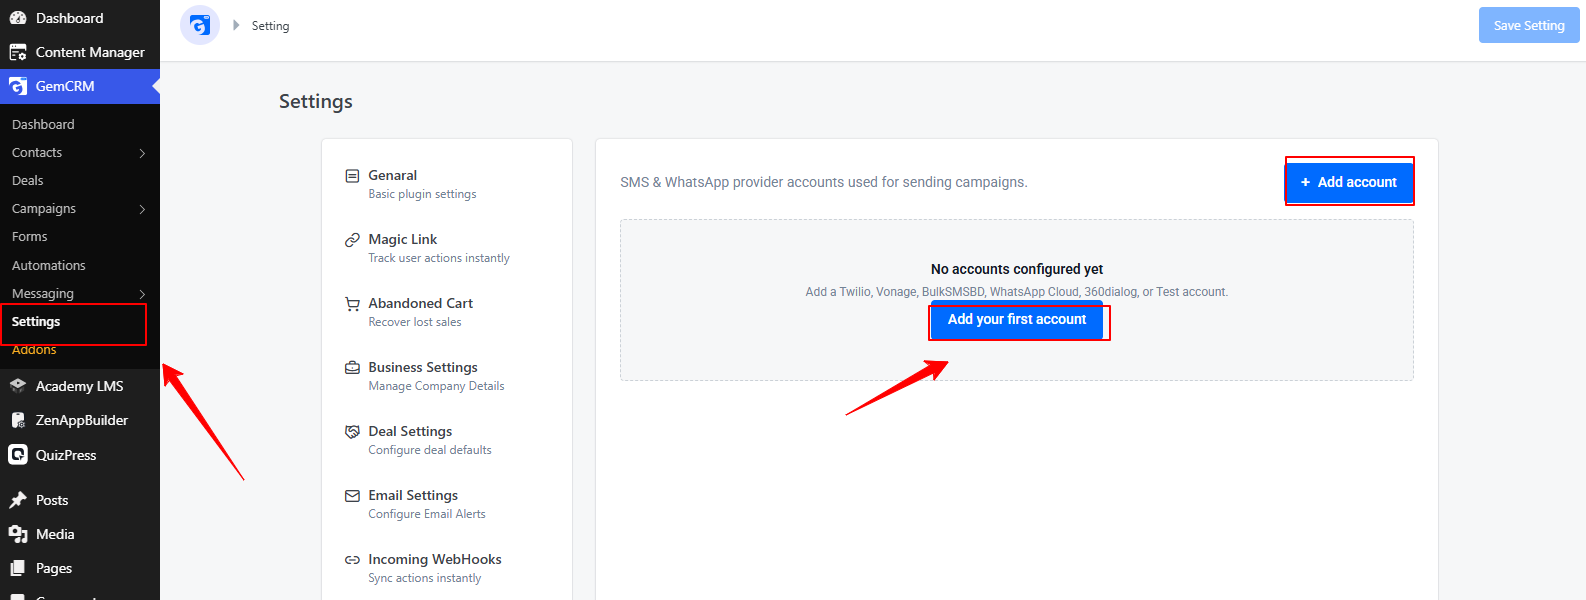Open the Academy LMS icon in the sidebar
This screenshot has width=1586, height=600.
click(x=18, y=386)
